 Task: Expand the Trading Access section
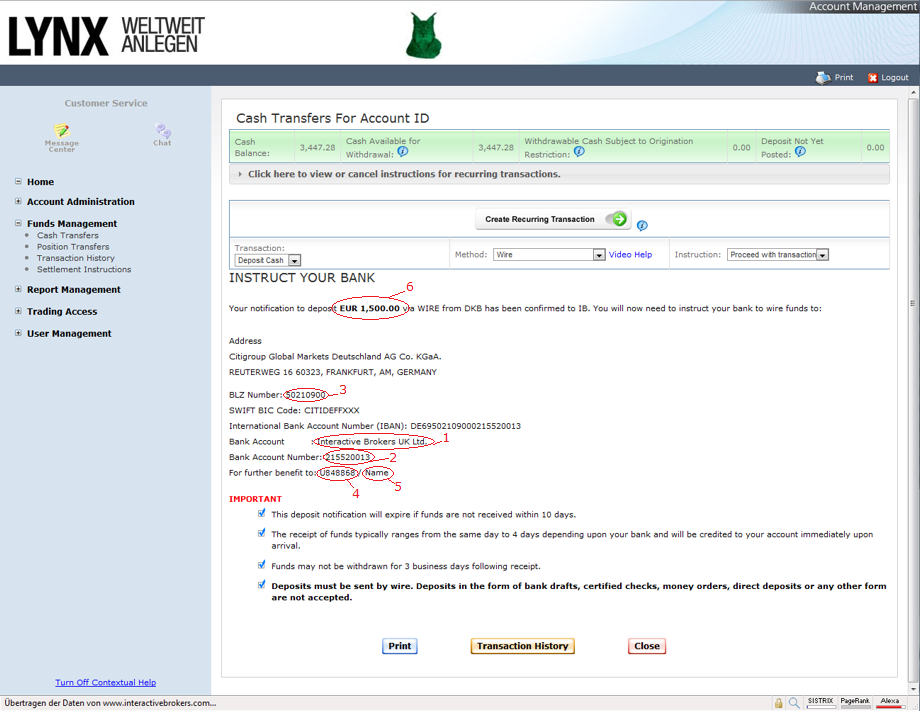tap(18, 311)
